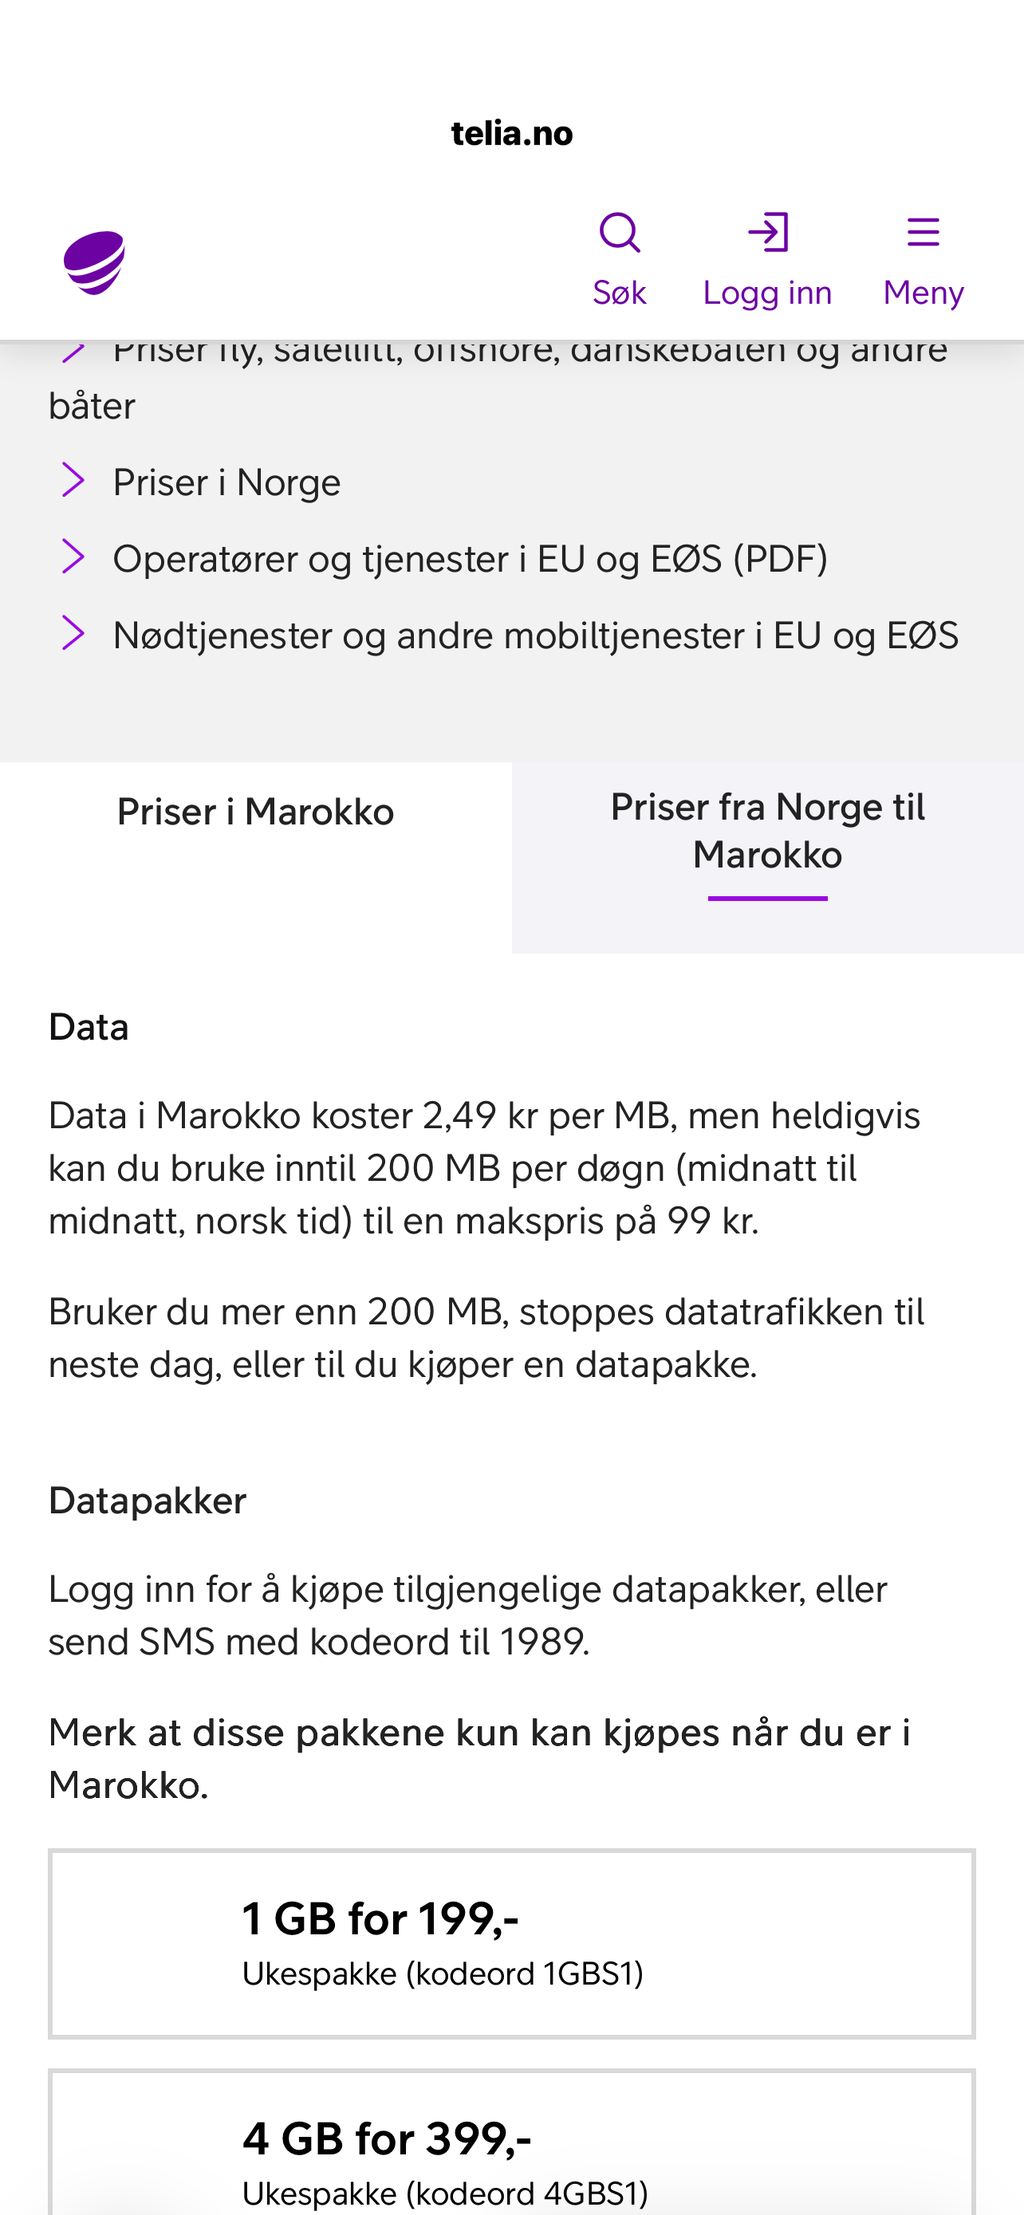Open Nødtjenester og andre mobiltjenester link
Image resolution: width=1024 pixels, height=2215 pixels.
(536, 636)
